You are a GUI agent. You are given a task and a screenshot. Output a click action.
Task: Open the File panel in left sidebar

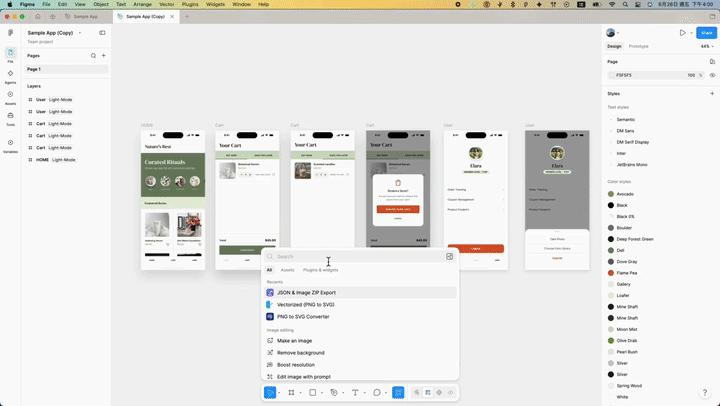(x=10, y=54)
